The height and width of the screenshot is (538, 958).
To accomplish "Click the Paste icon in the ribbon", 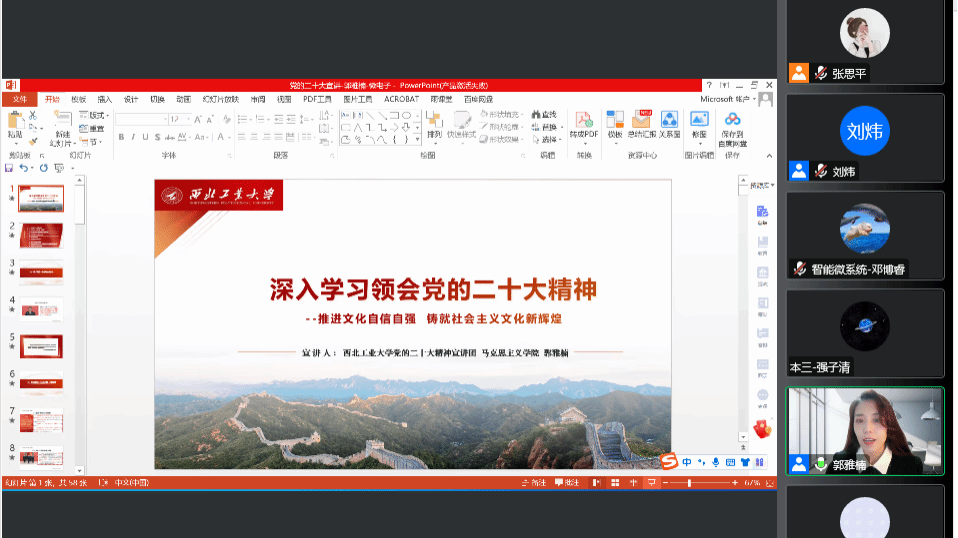I will pos(15,122).
